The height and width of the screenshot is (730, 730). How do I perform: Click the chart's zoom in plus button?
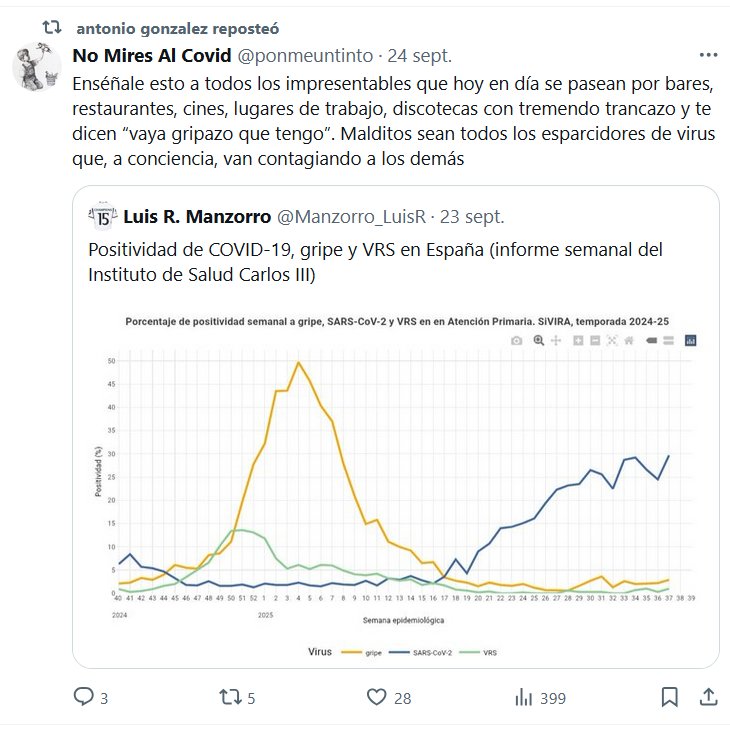(x=579, y=341)
